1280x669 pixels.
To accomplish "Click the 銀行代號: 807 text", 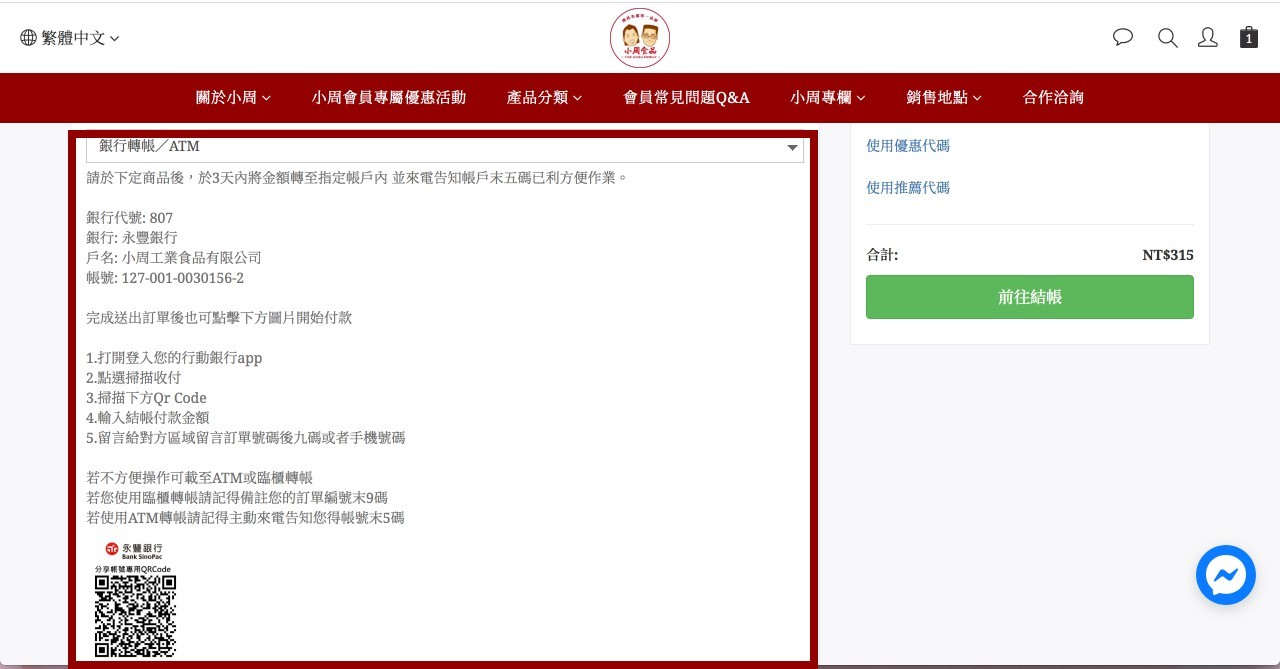I will (x=130, y=218).
